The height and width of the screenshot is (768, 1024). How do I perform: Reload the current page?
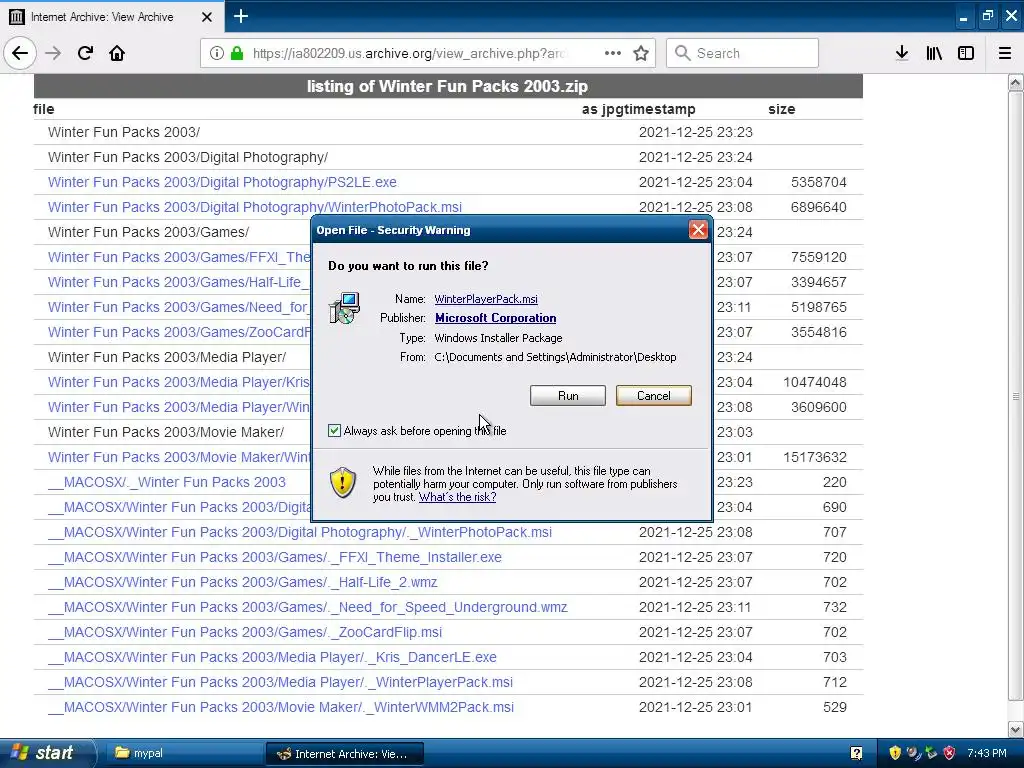pos(86,53)
